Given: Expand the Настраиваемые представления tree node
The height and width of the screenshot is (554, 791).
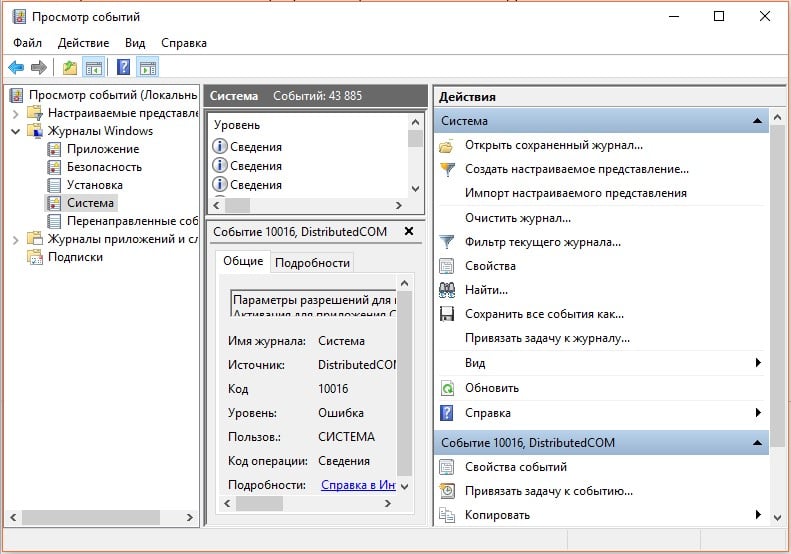Looking at the screenshot, I should (x=16, y=113).
